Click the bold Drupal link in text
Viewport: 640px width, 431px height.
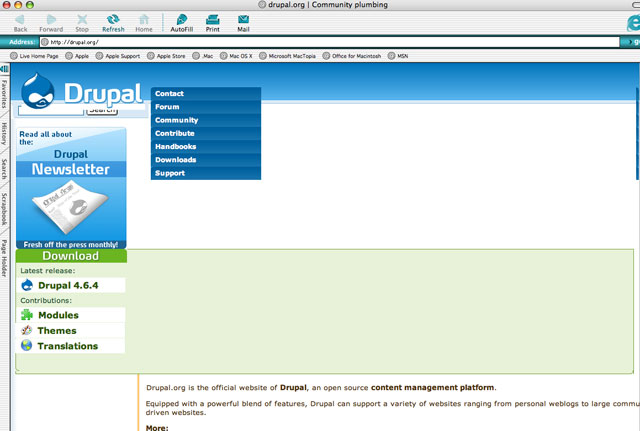[293, 387]
